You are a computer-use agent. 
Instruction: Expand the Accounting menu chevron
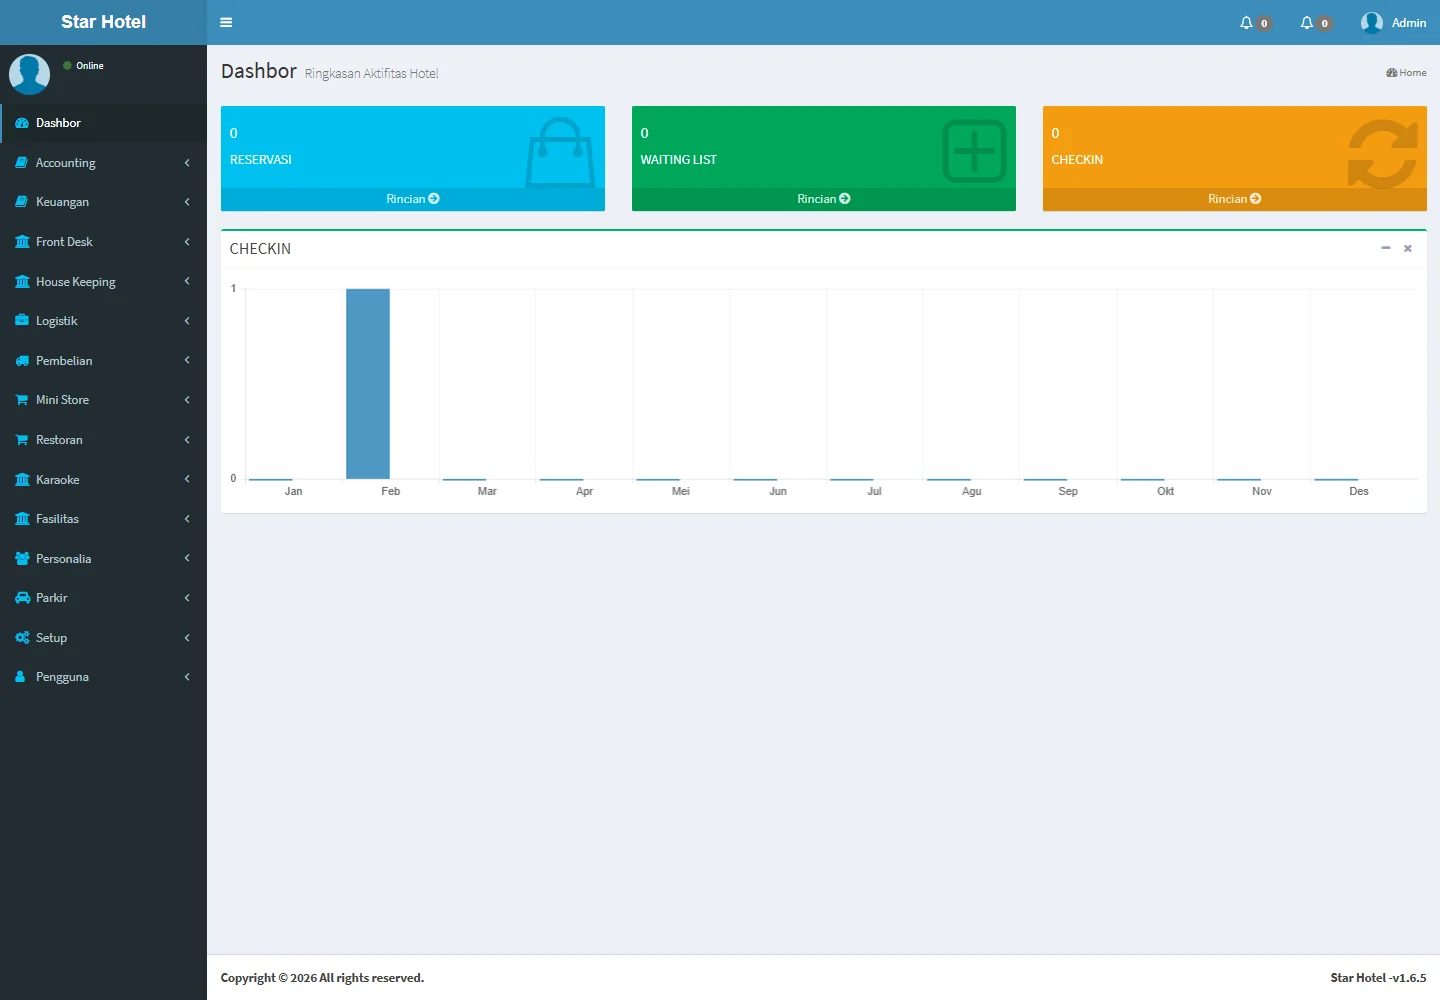(x=187, y=163)
